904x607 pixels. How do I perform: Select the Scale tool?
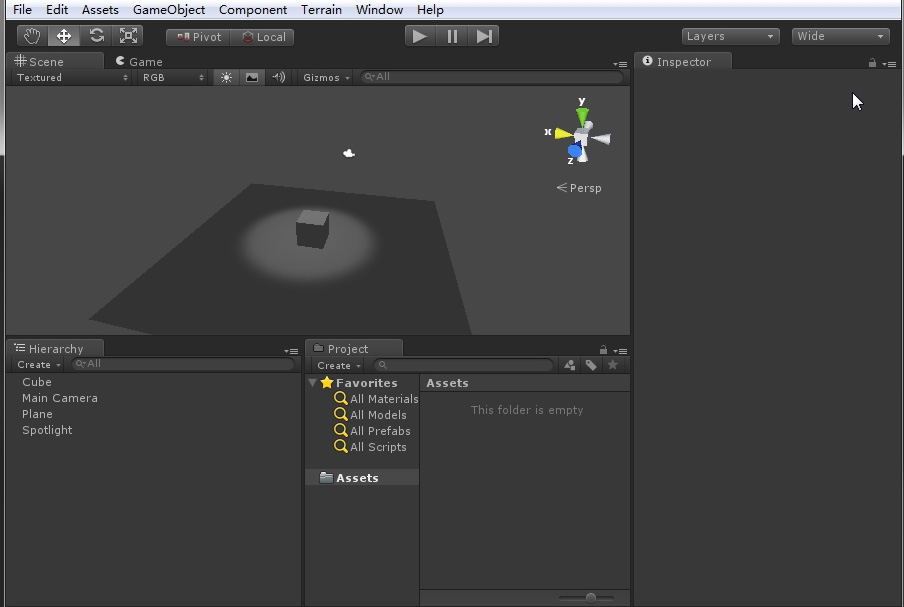129,36
